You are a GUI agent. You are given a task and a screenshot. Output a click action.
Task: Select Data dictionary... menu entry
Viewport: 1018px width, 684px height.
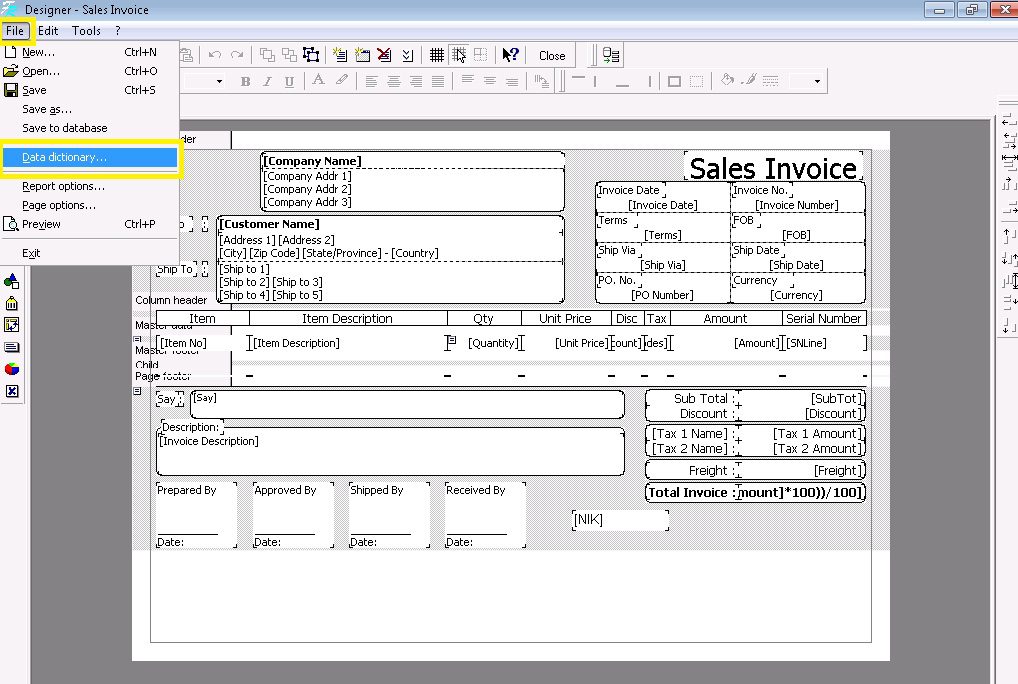(x=90, y=157)
